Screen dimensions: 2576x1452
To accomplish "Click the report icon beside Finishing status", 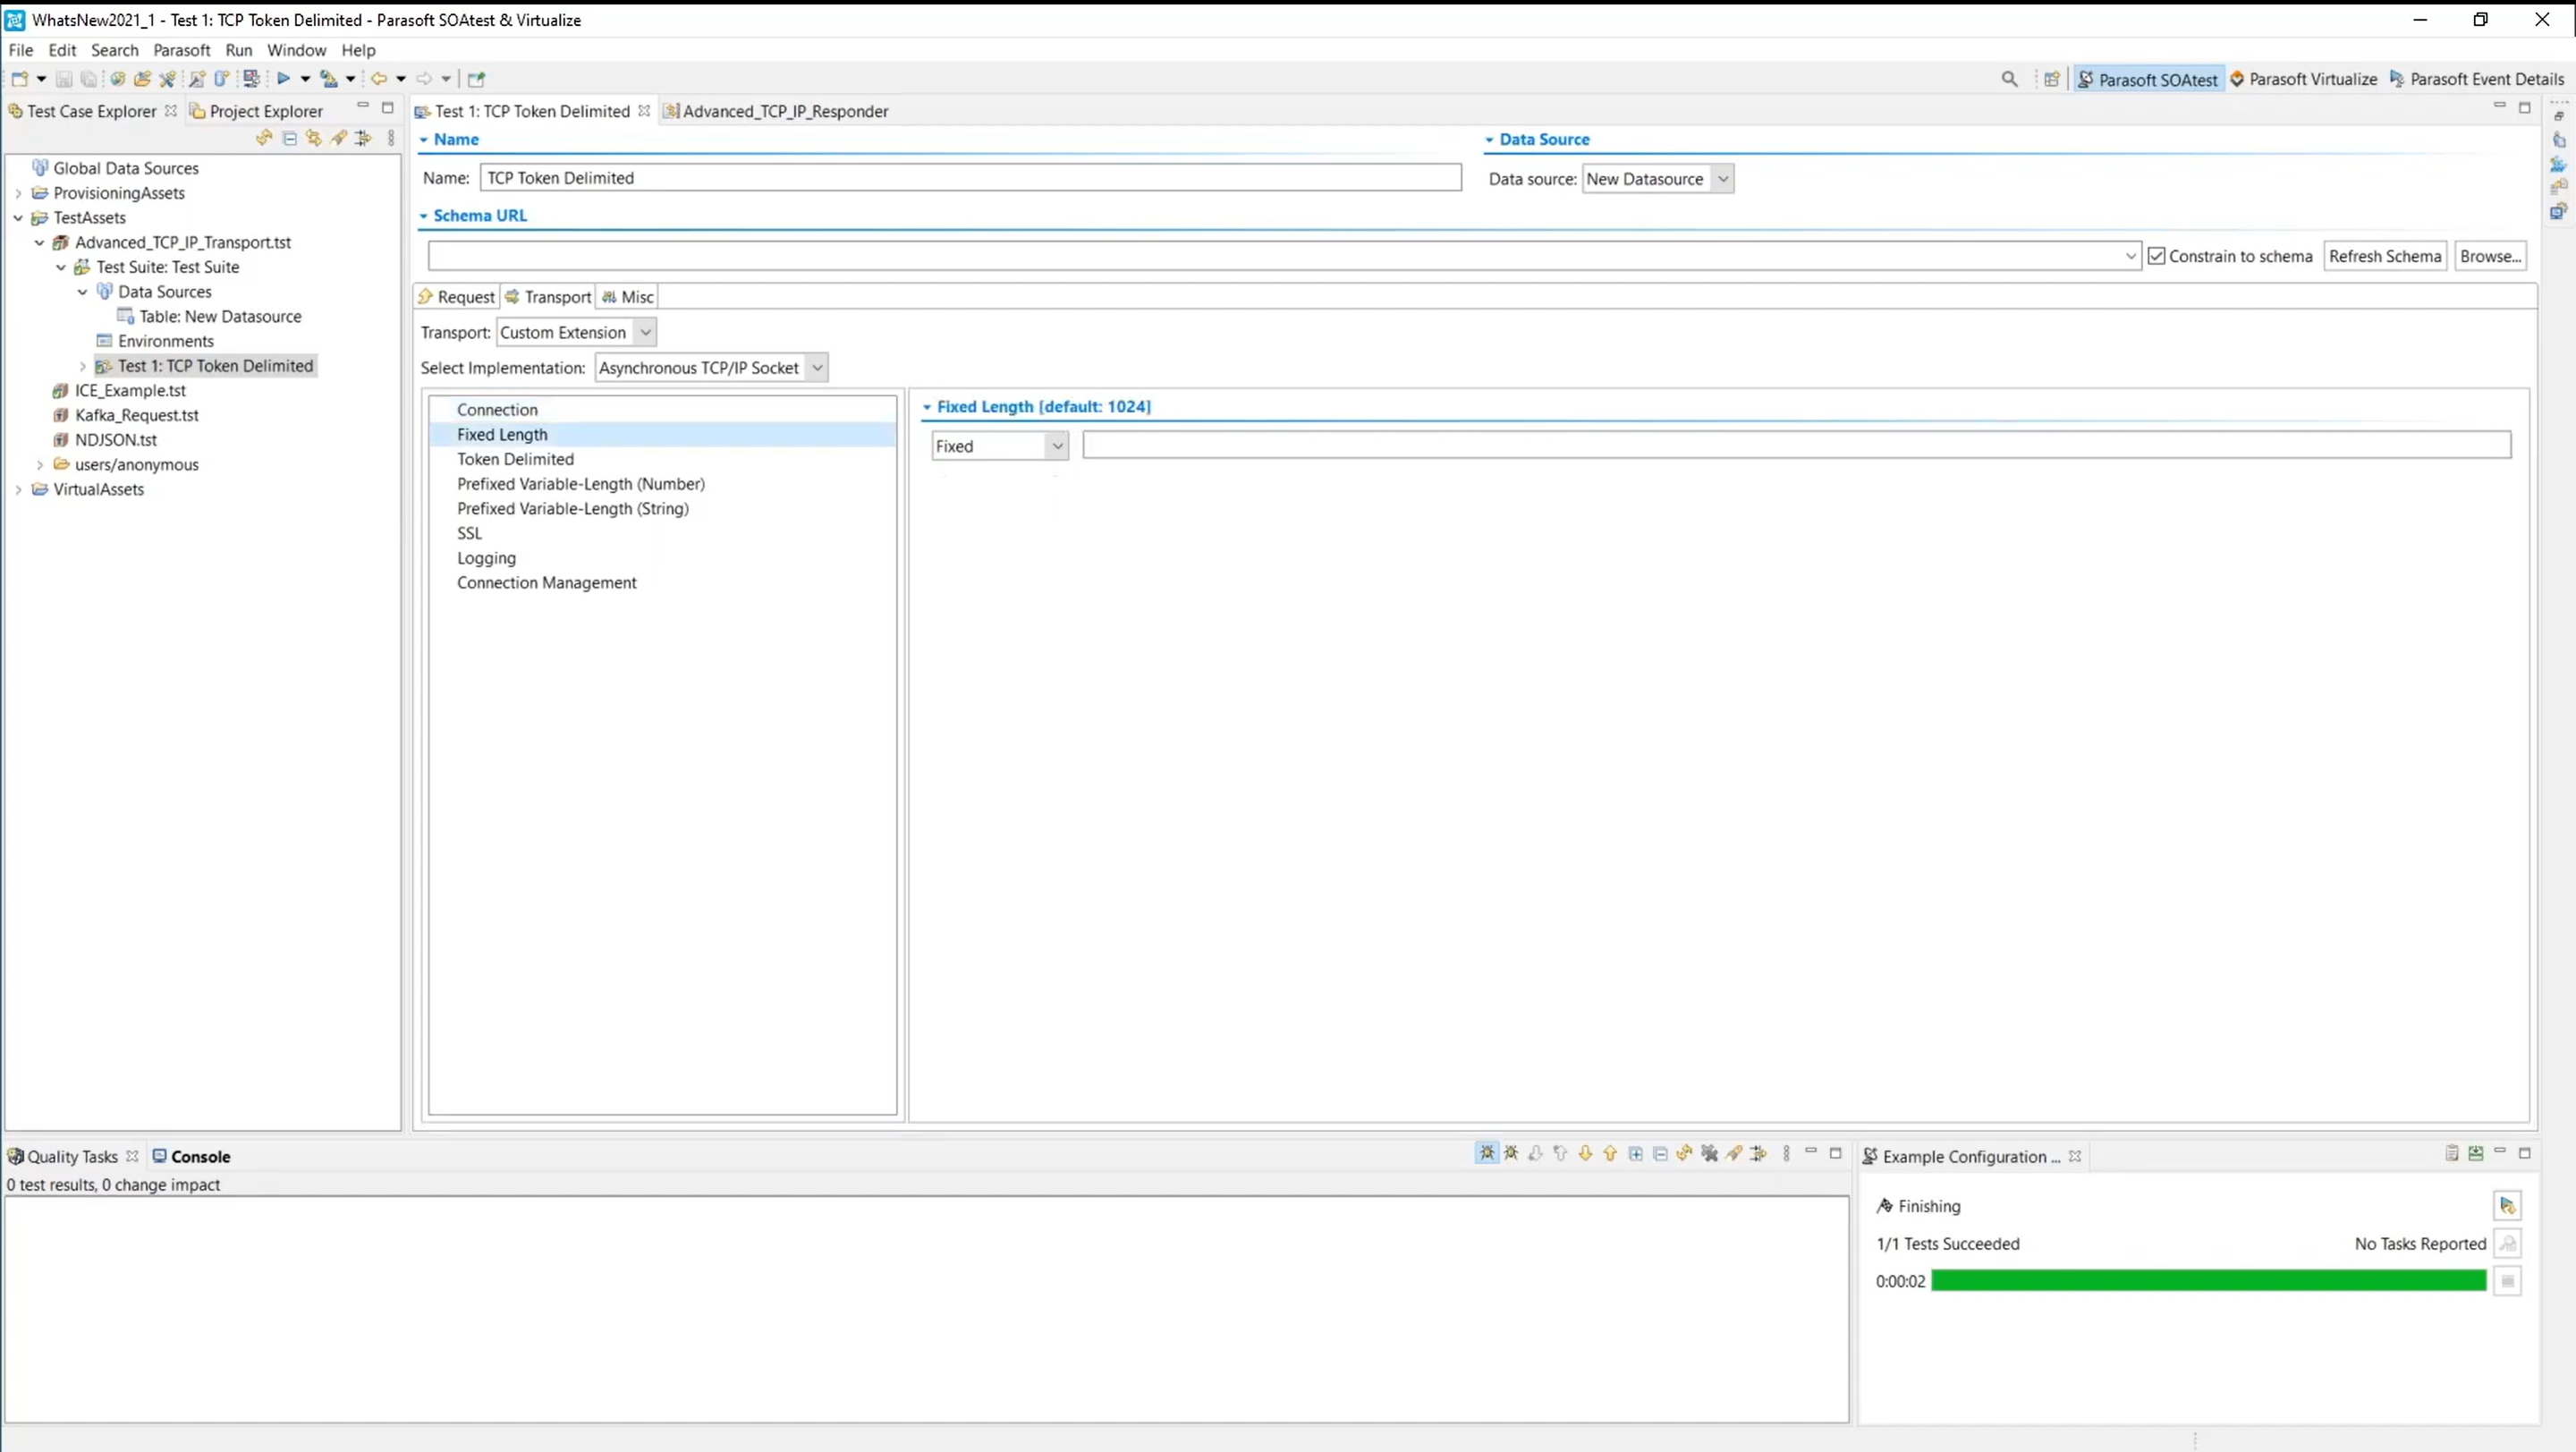I will tap(2507, 1205).
